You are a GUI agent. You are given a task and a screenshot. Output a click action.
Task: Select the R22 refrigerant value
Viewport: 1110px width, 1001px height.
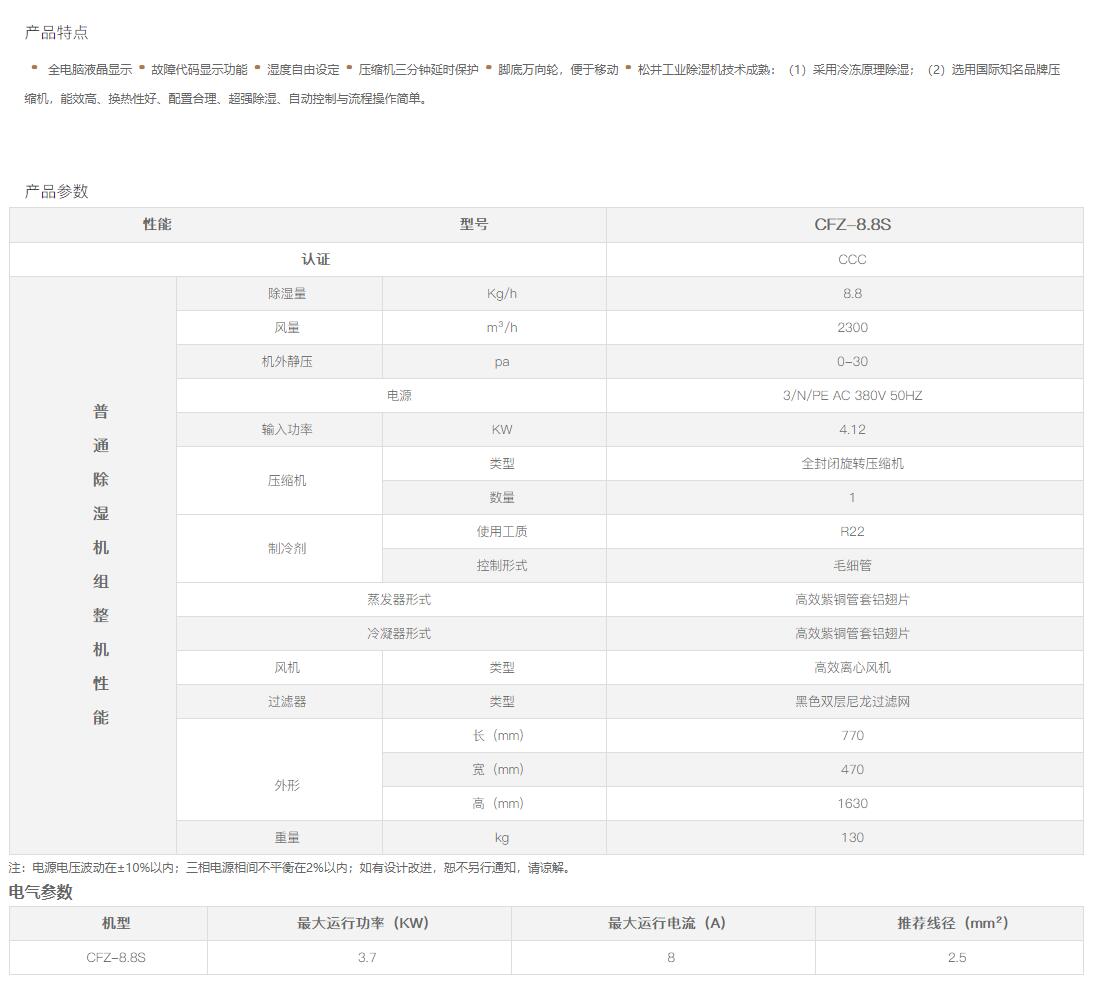point(852,531)
